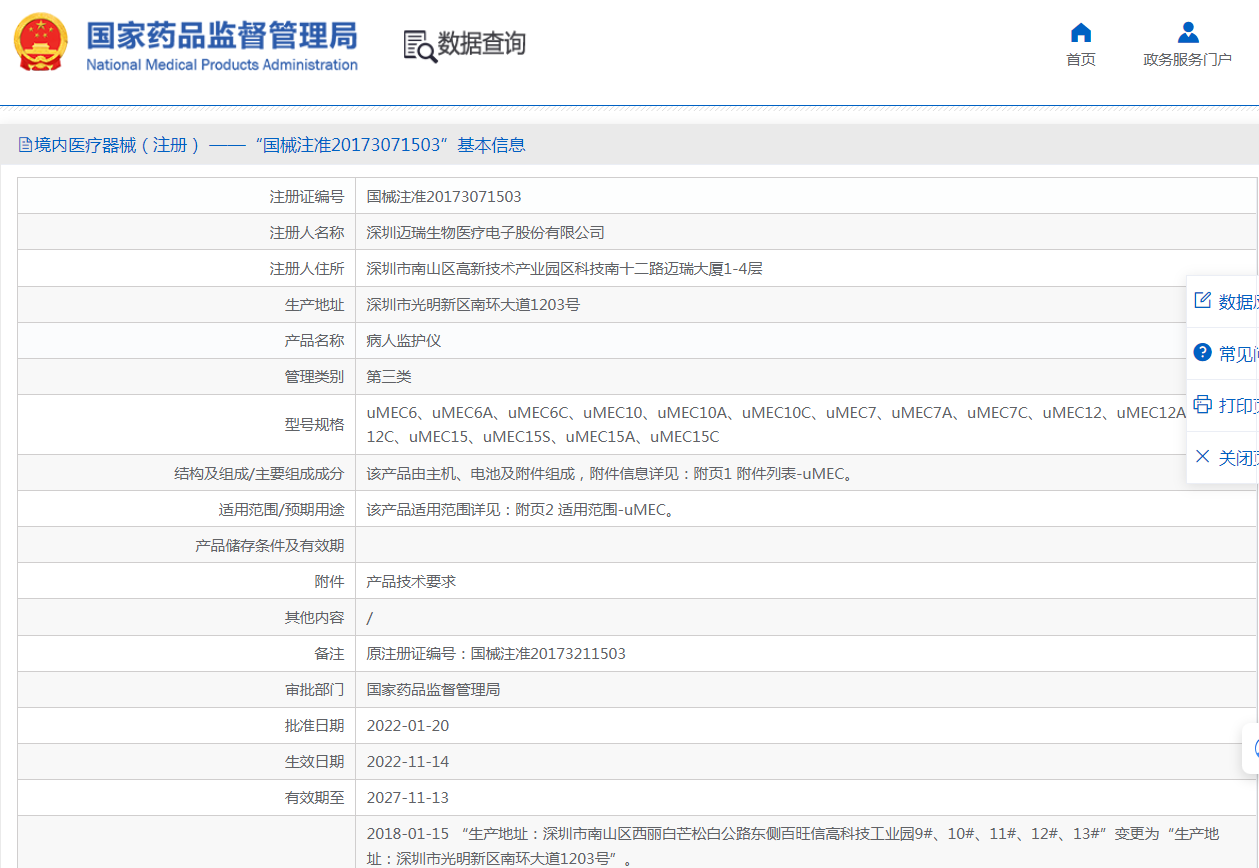The height and width of the screenshot is (868, 1259).
Task: Click the 适用范围/预期用途 label
Action: click(281, 510)
